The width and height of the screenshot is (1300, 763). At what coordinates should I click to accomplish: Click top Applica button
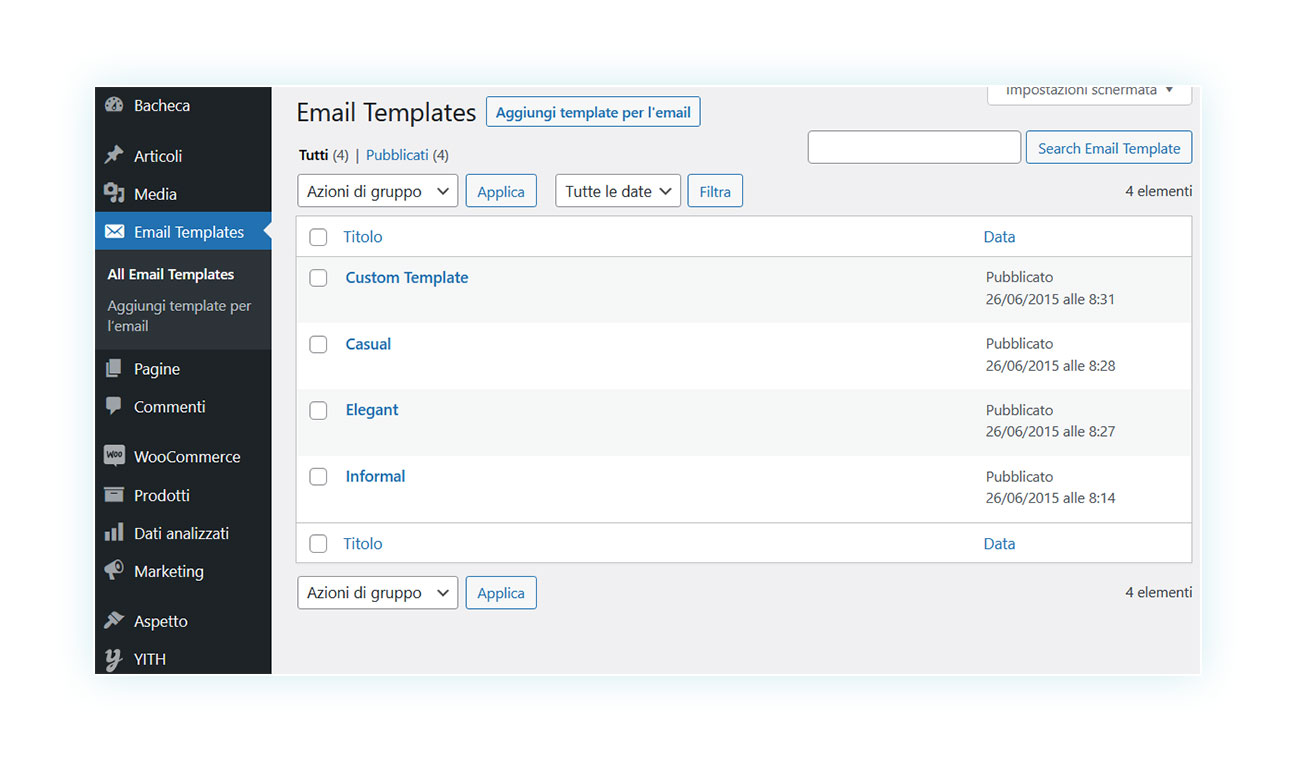[x=501, y=191]
